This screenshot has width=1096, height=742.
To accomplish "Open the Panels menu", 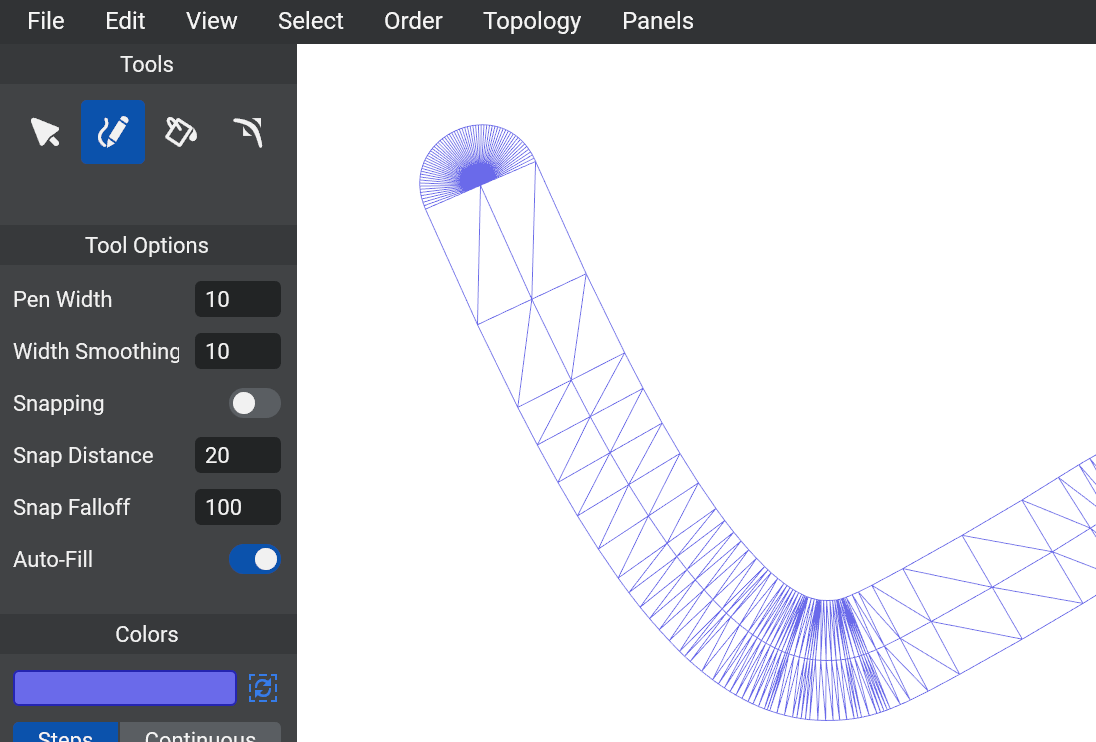I will pyautogui.click(x=658, y=21).
